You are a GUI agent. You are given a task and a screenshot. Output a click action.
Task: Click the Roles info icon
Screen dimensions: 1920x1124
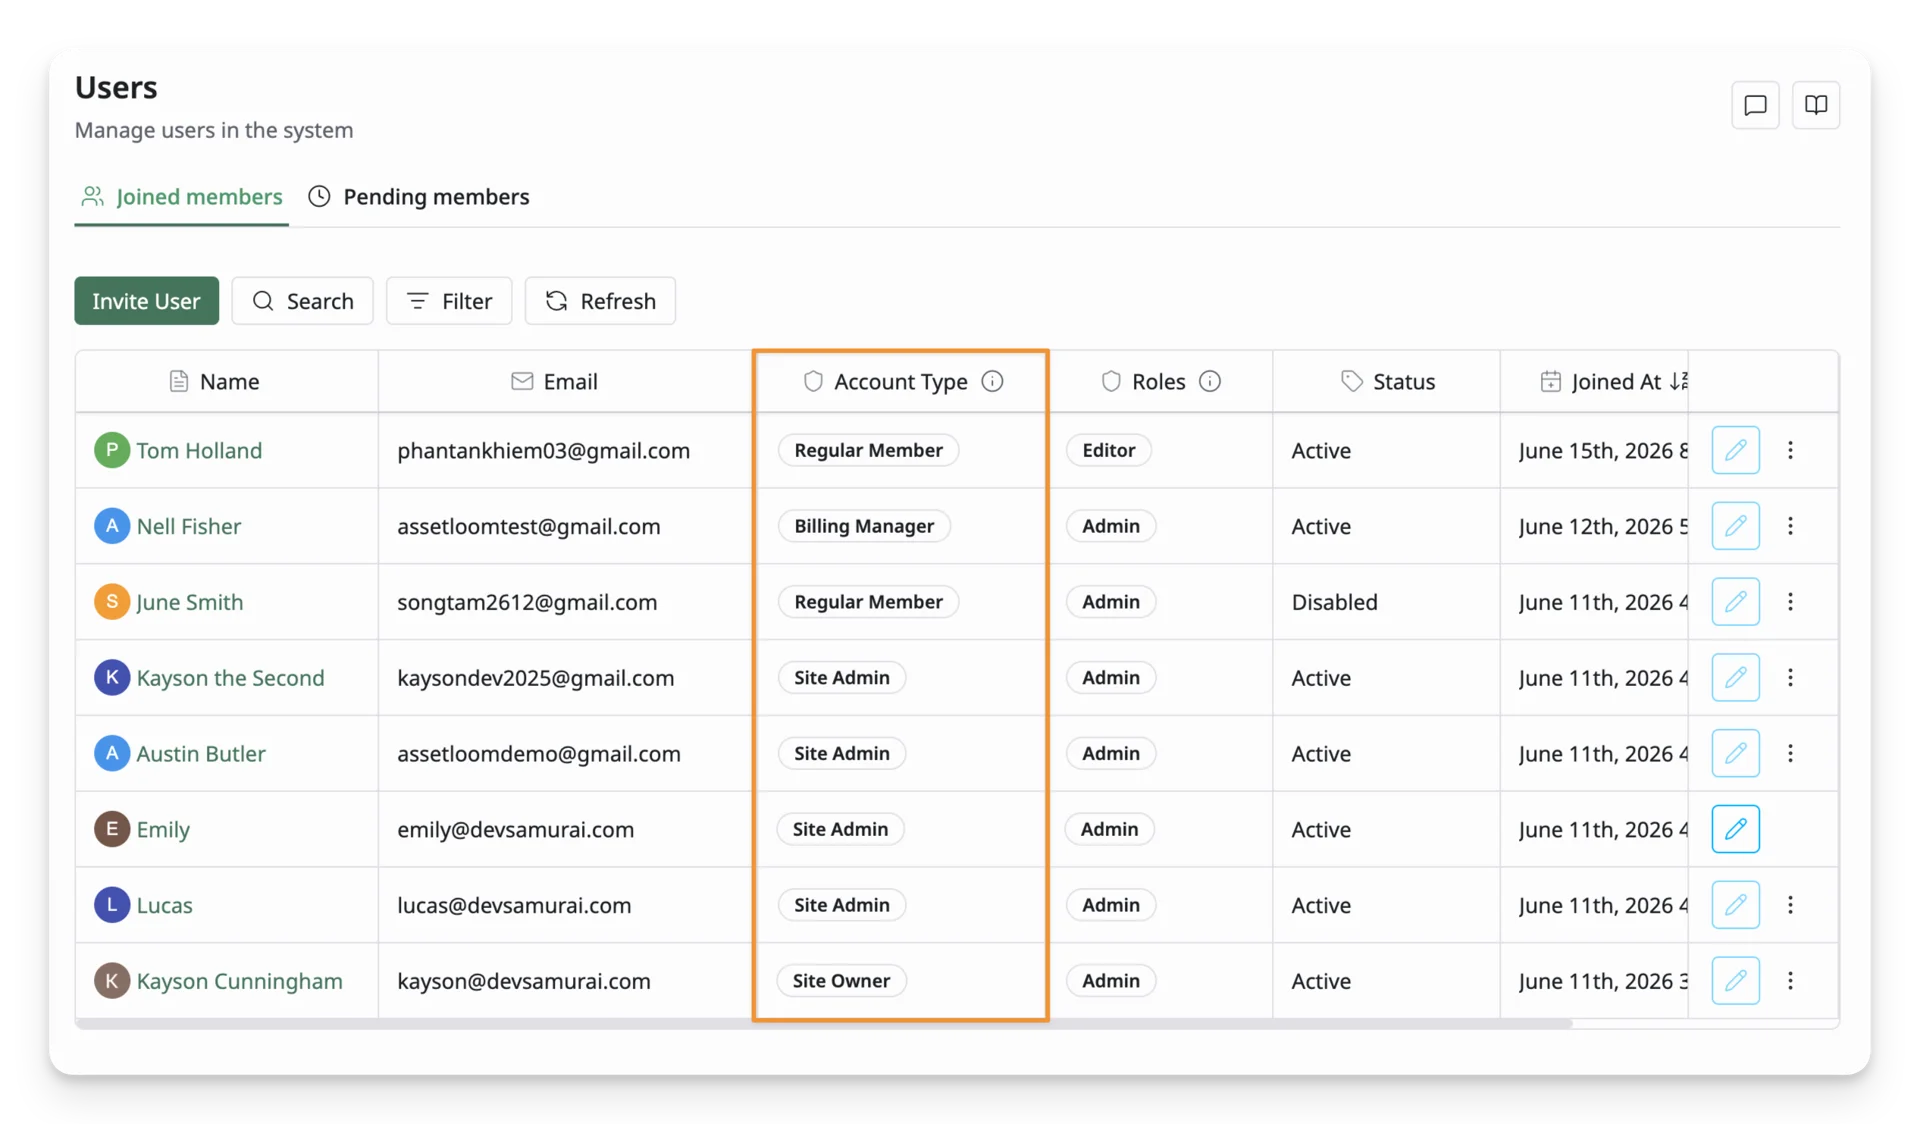coord(1210,381)
